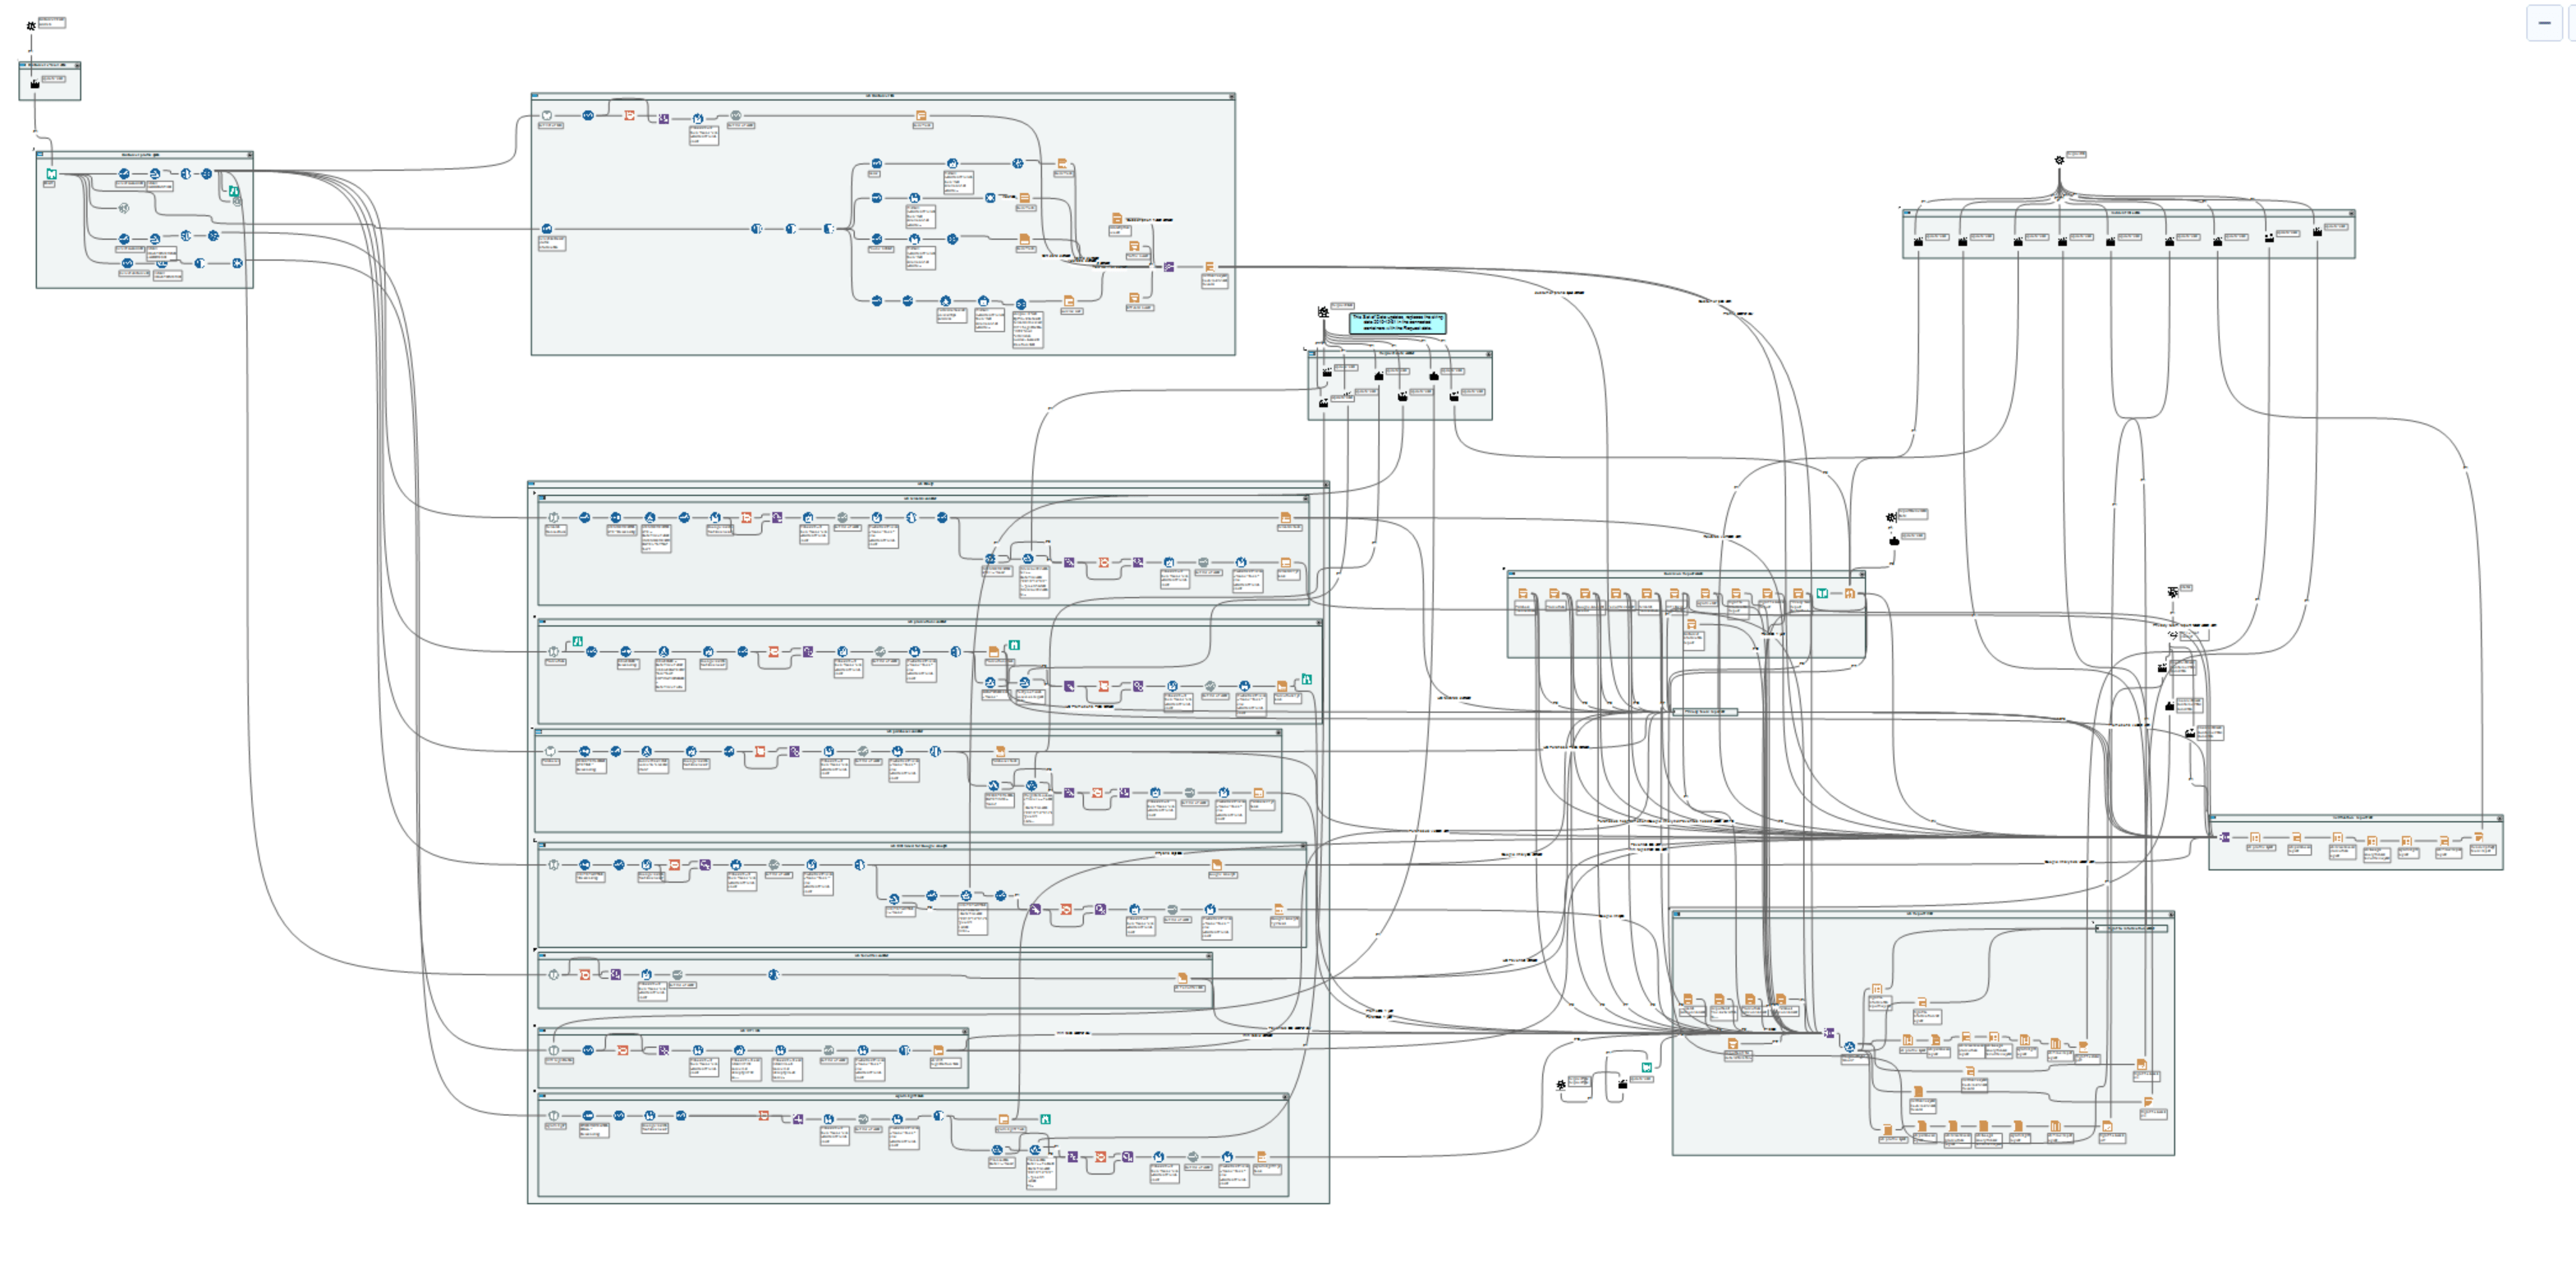Select the gear interface tool beside the cyan comment
The width and height of the screenshot is (2576, 1272).
[1324, 312]
